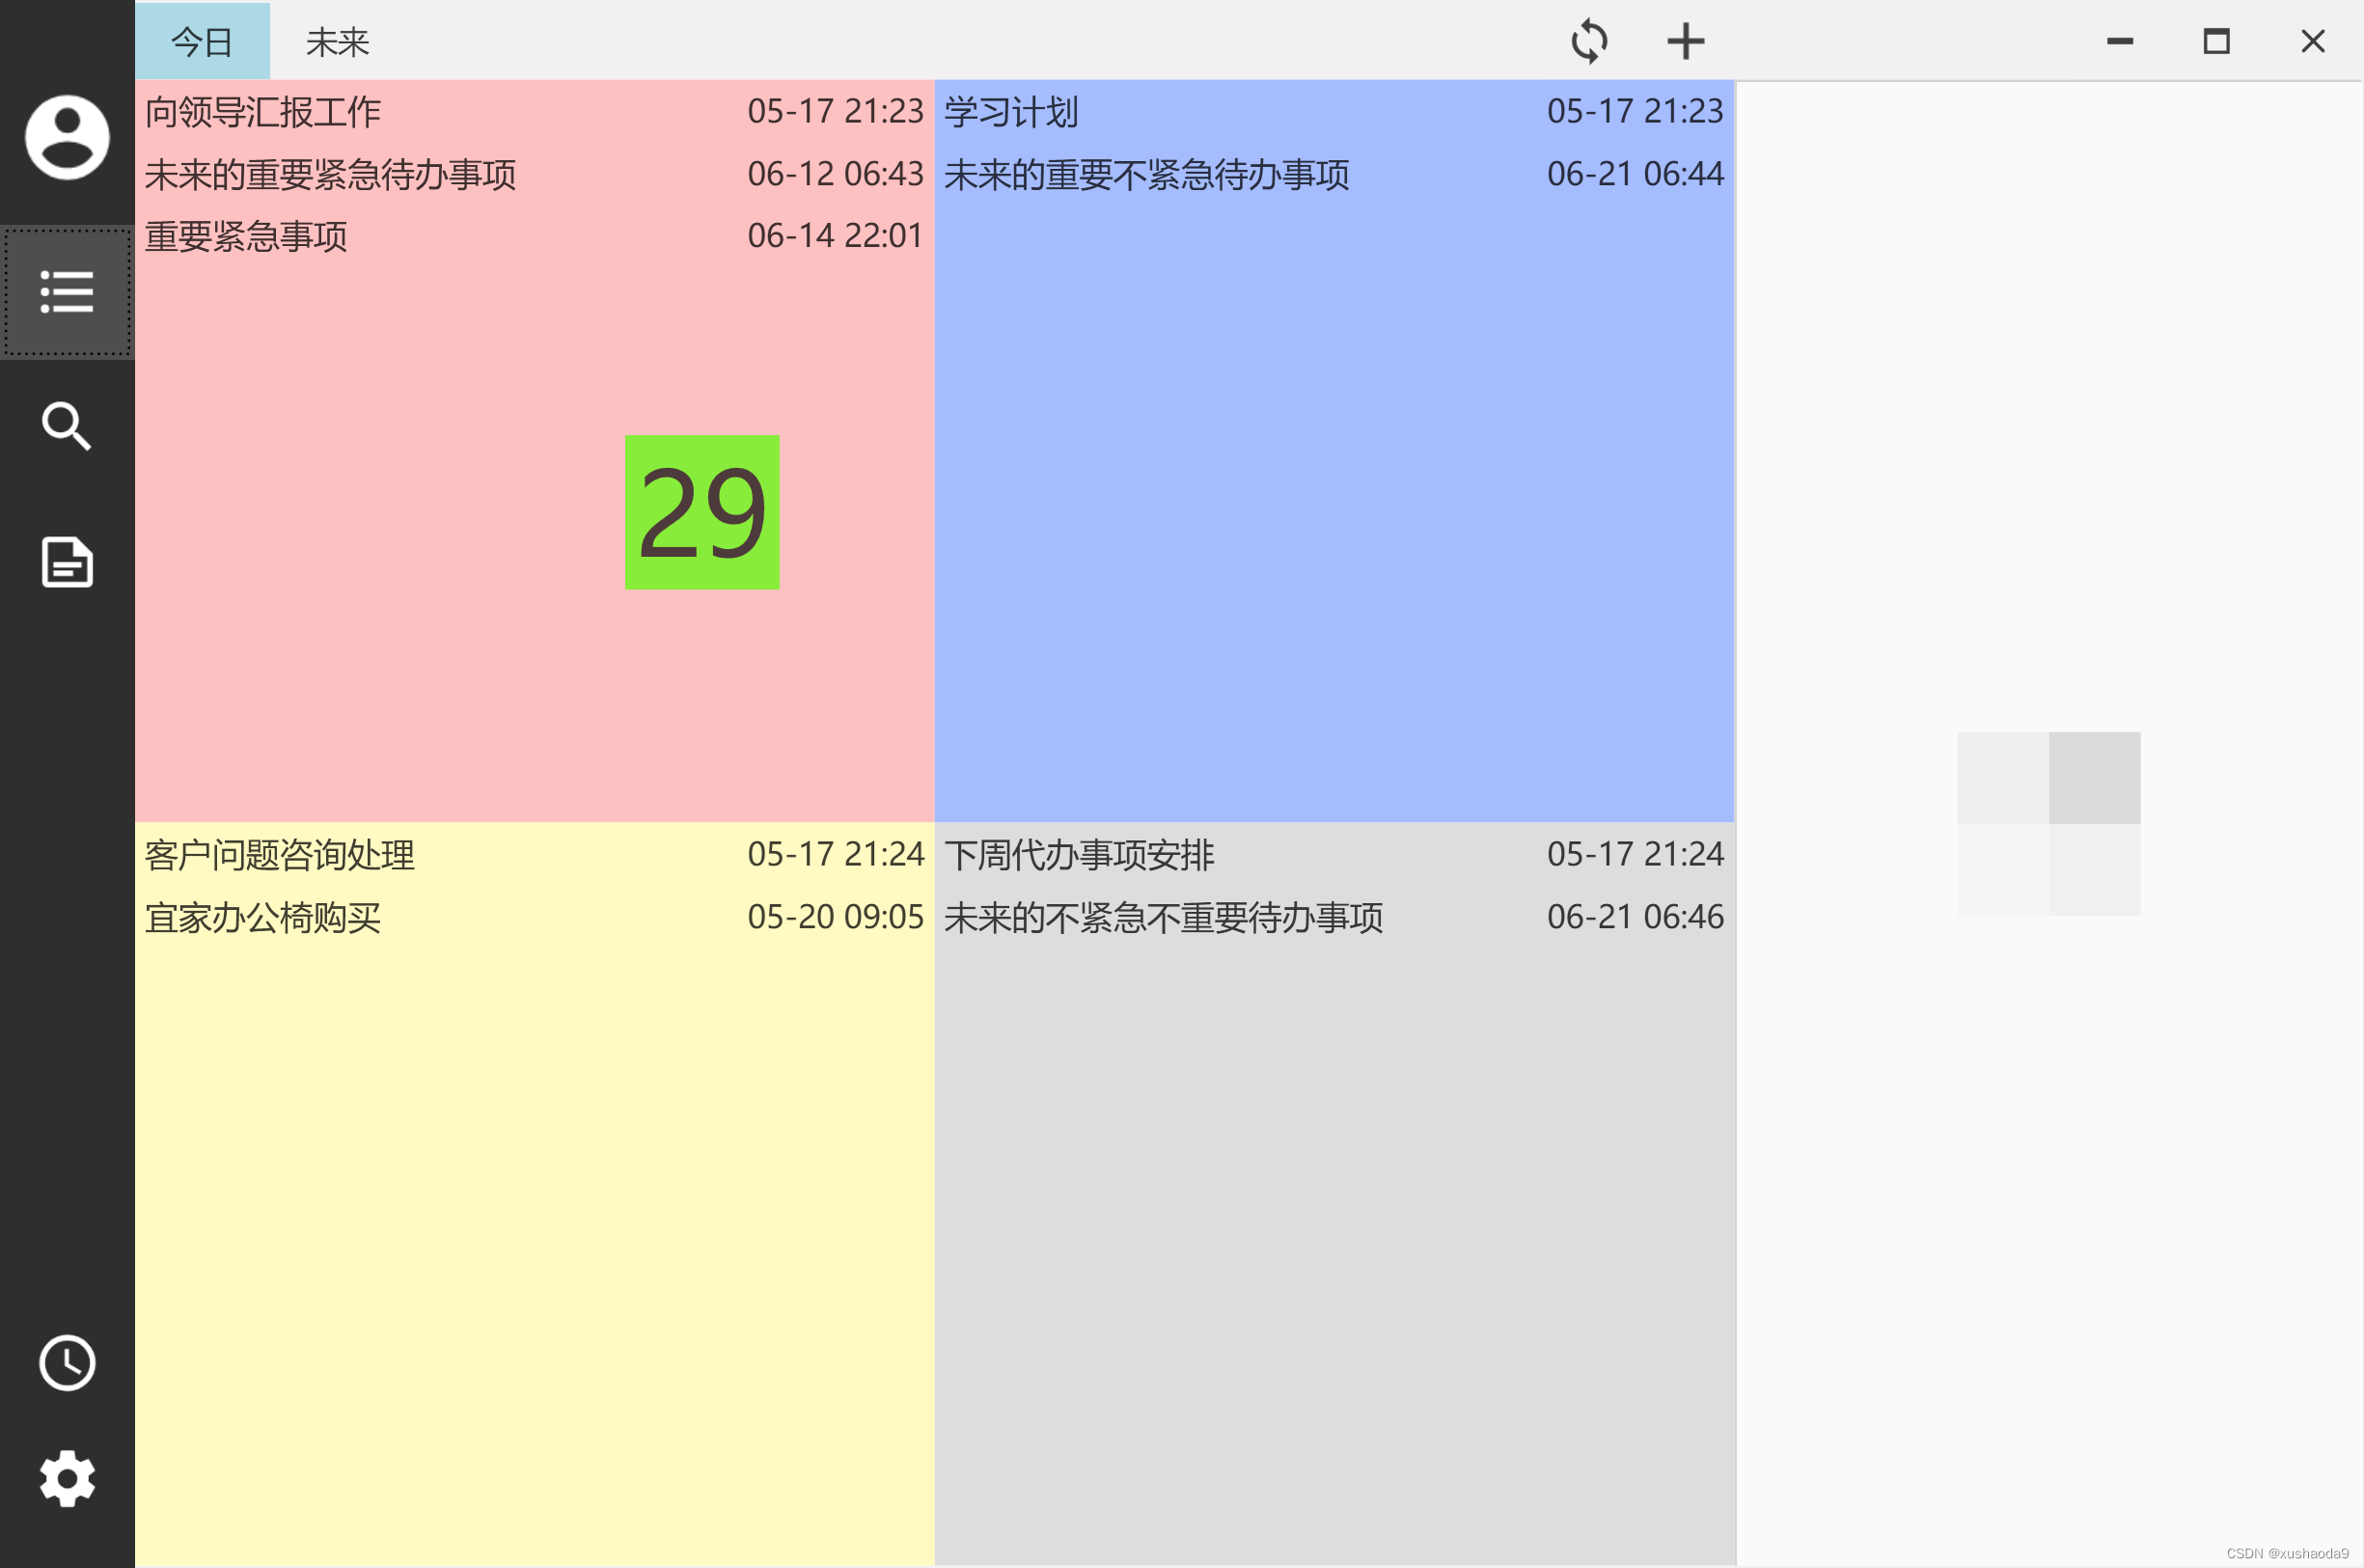Open the user account profile icon

[67, 138]
